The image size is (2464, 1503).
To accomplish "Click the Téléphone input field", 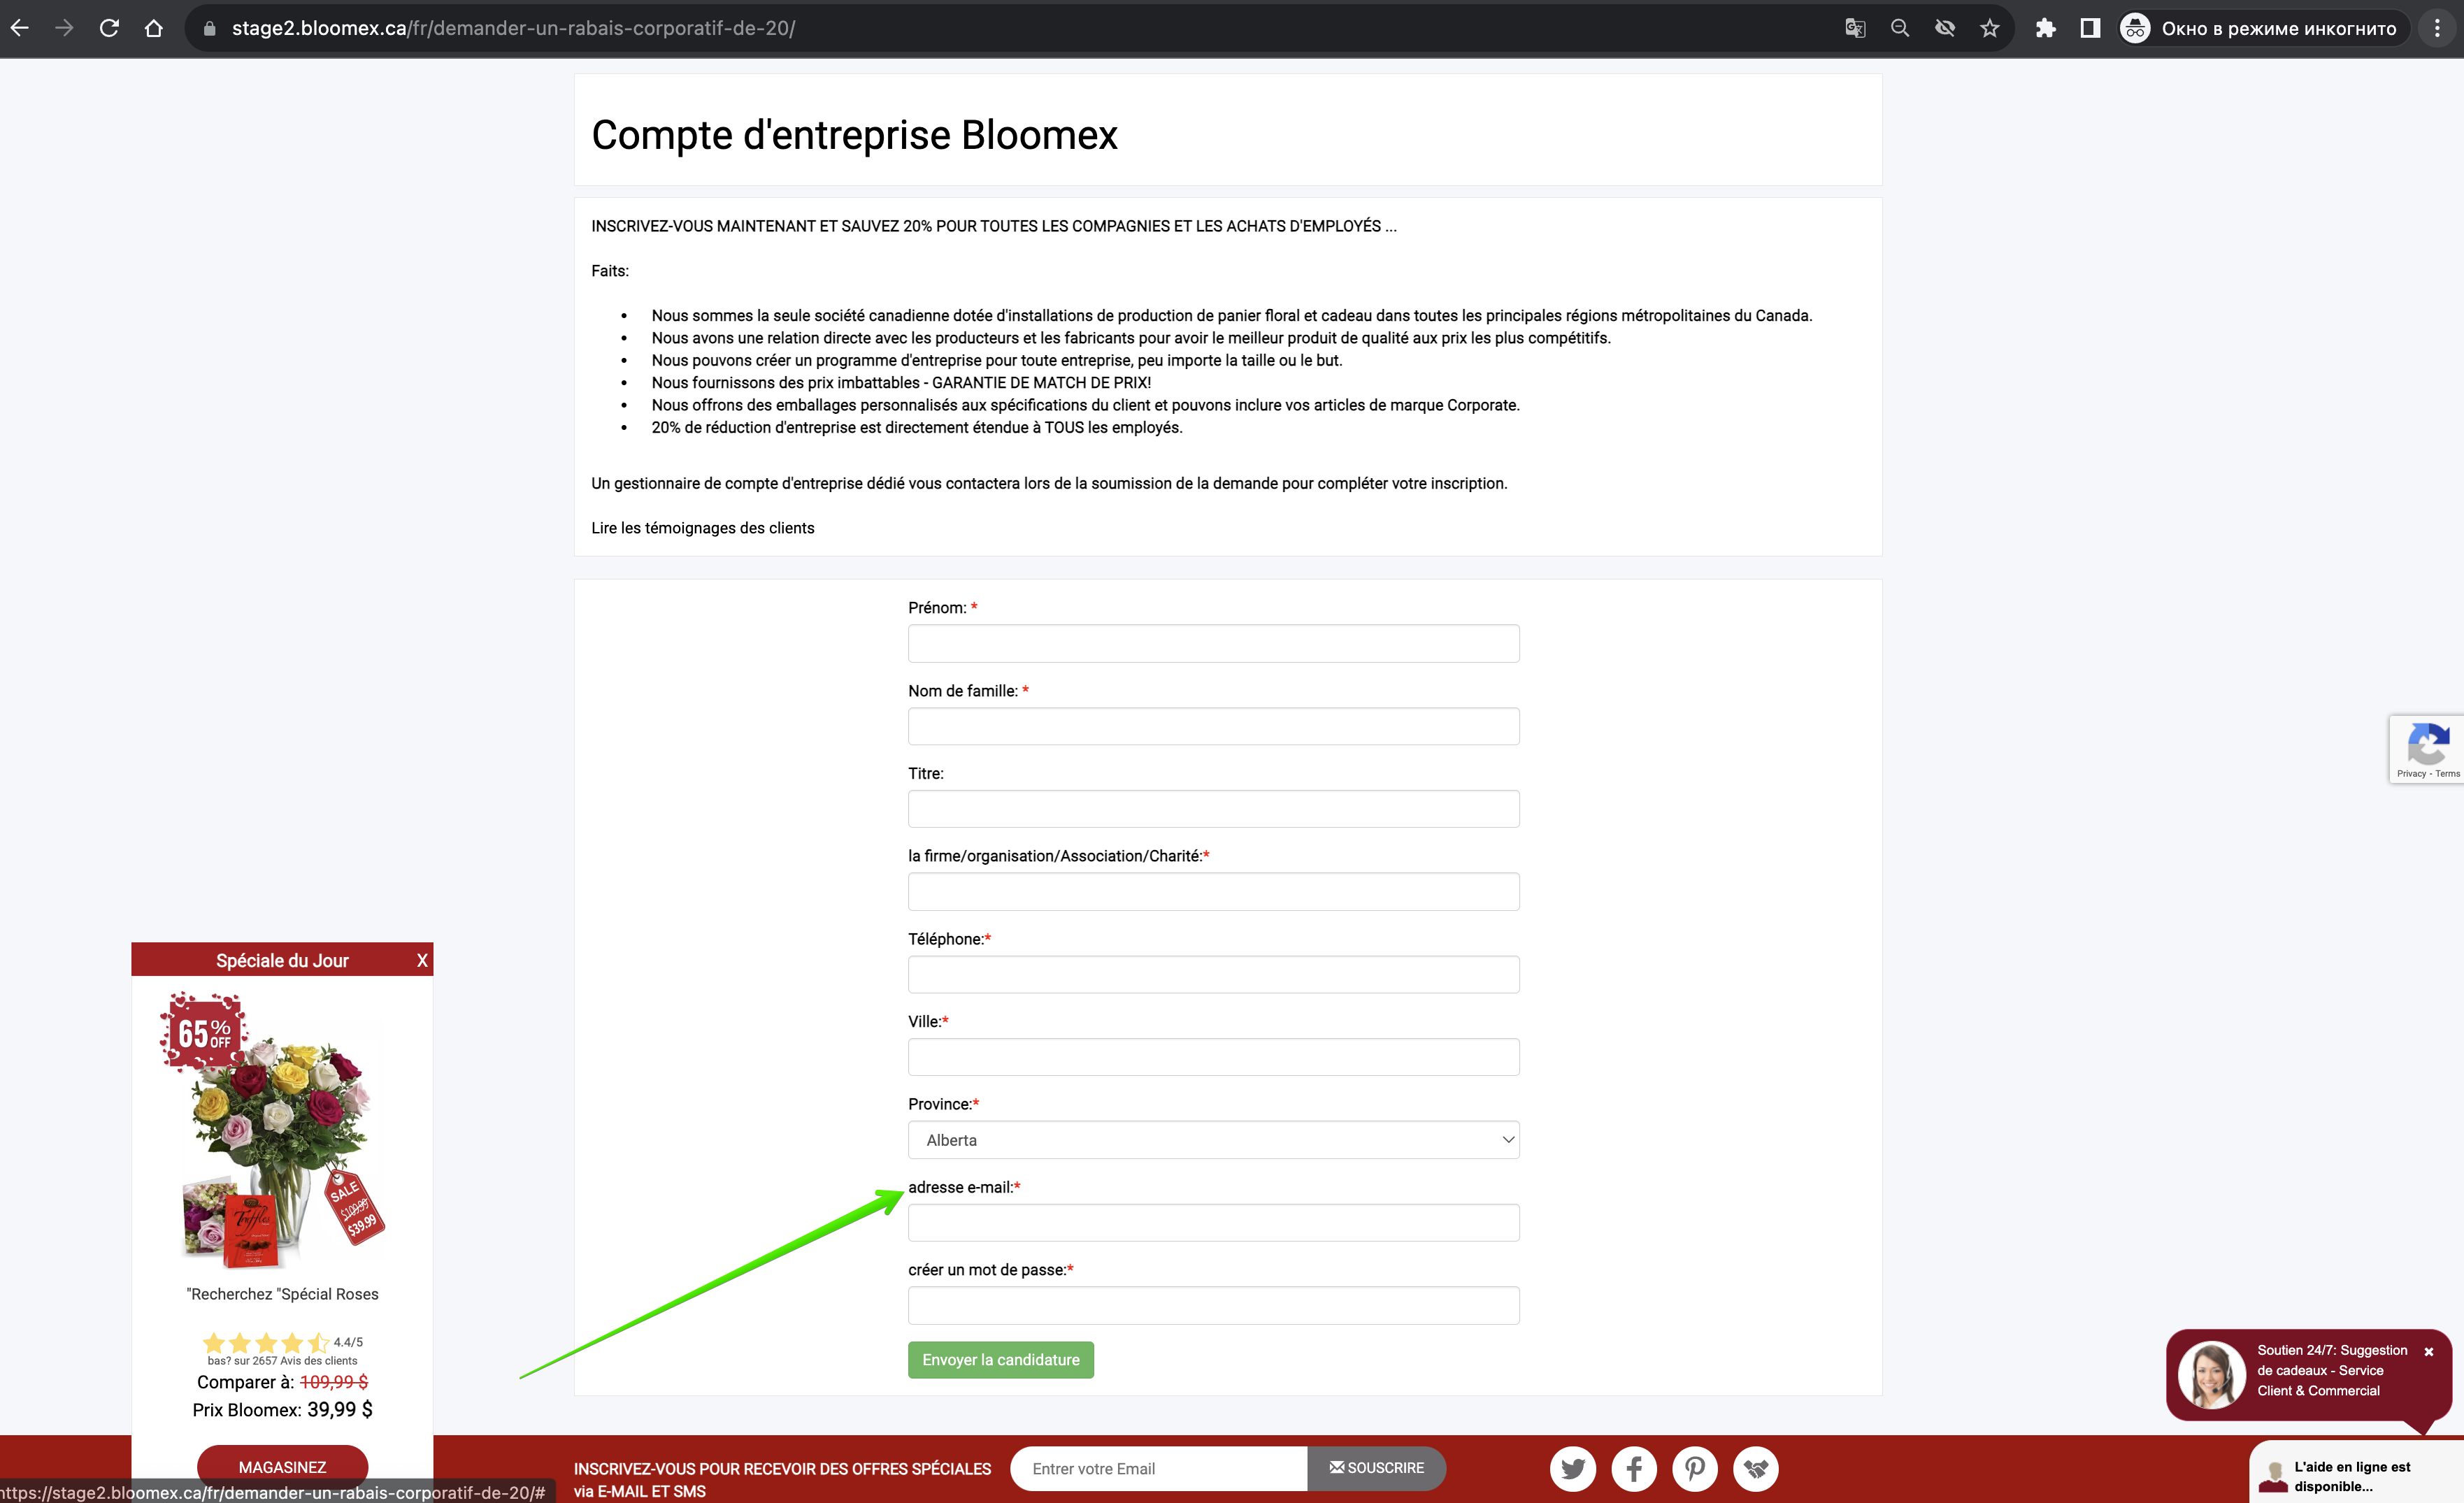I will click(x=1213, y=974).
